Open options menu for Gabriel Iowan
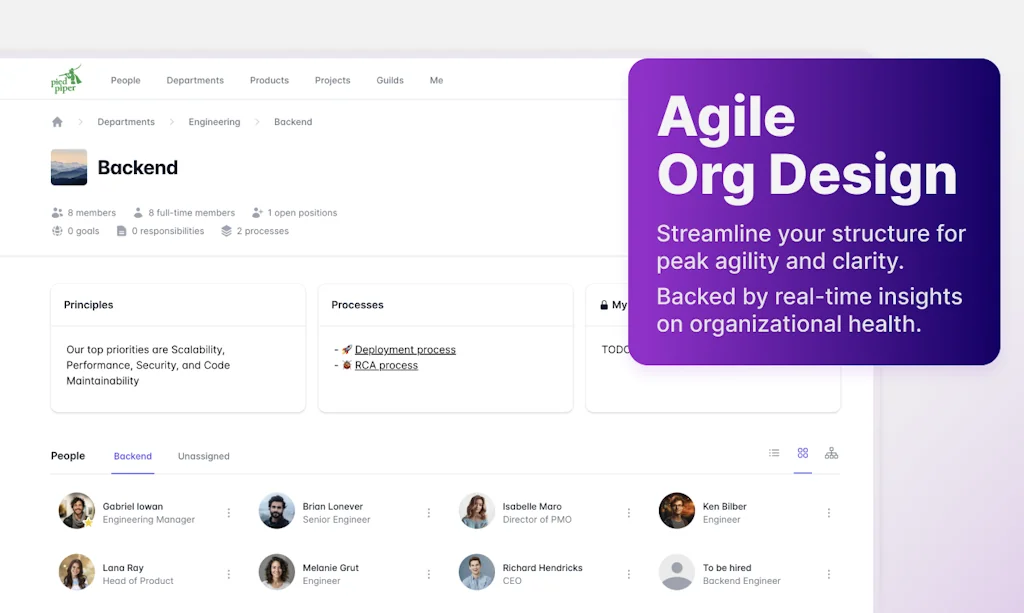 pyautogui.click(x=228, y=513)
